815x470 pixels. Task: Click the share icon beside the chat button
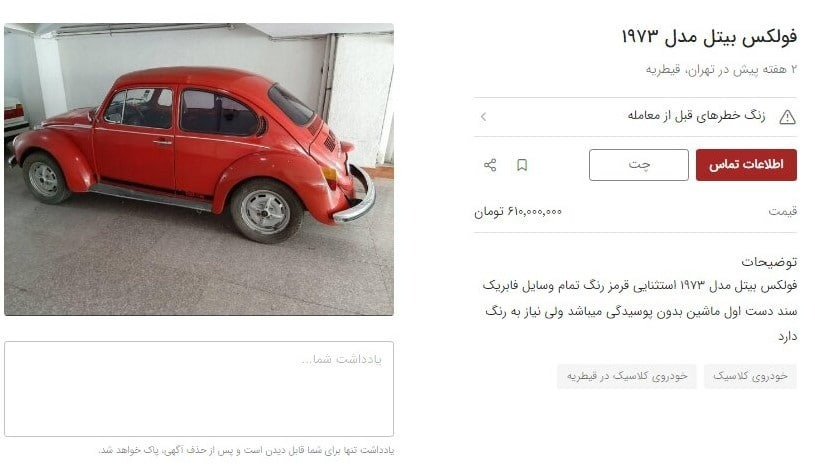tap(490, 165)
